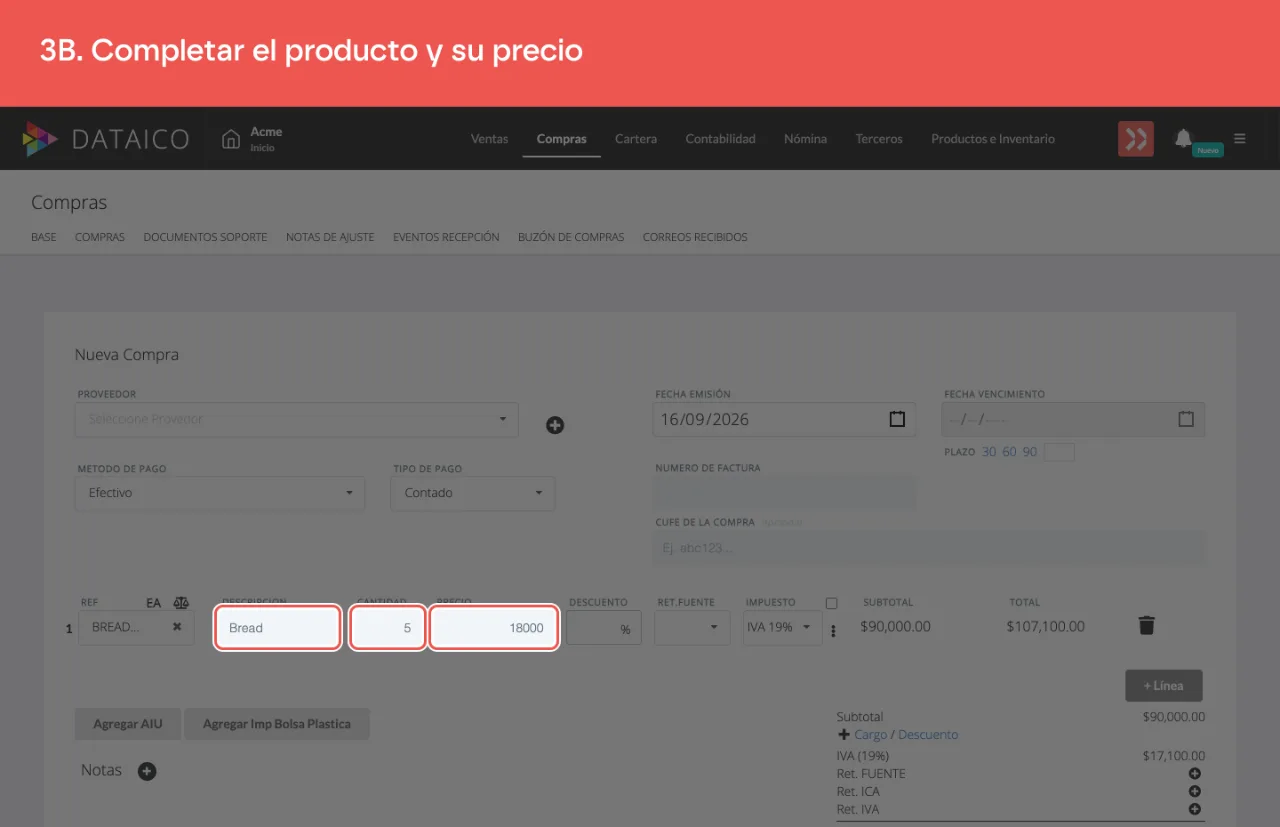Viewport: 1280px width, 827px height.
Task: Open the Nómina menu
Action: pyautogui.click(x=805, y=139)
